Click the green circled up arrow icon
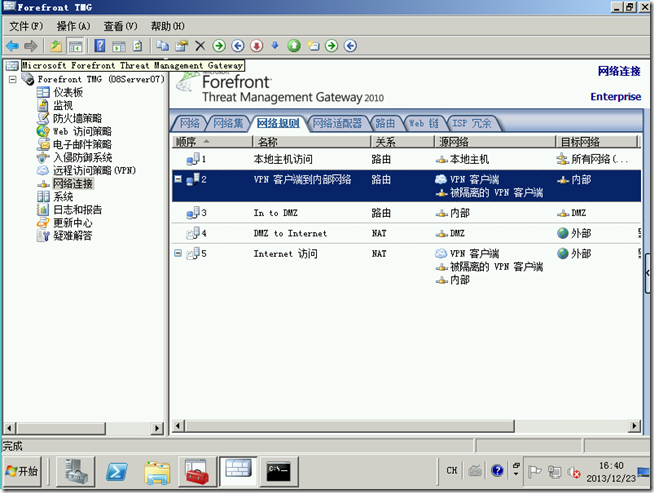Viewport: 654px width, 493px height. click(294, 46)
